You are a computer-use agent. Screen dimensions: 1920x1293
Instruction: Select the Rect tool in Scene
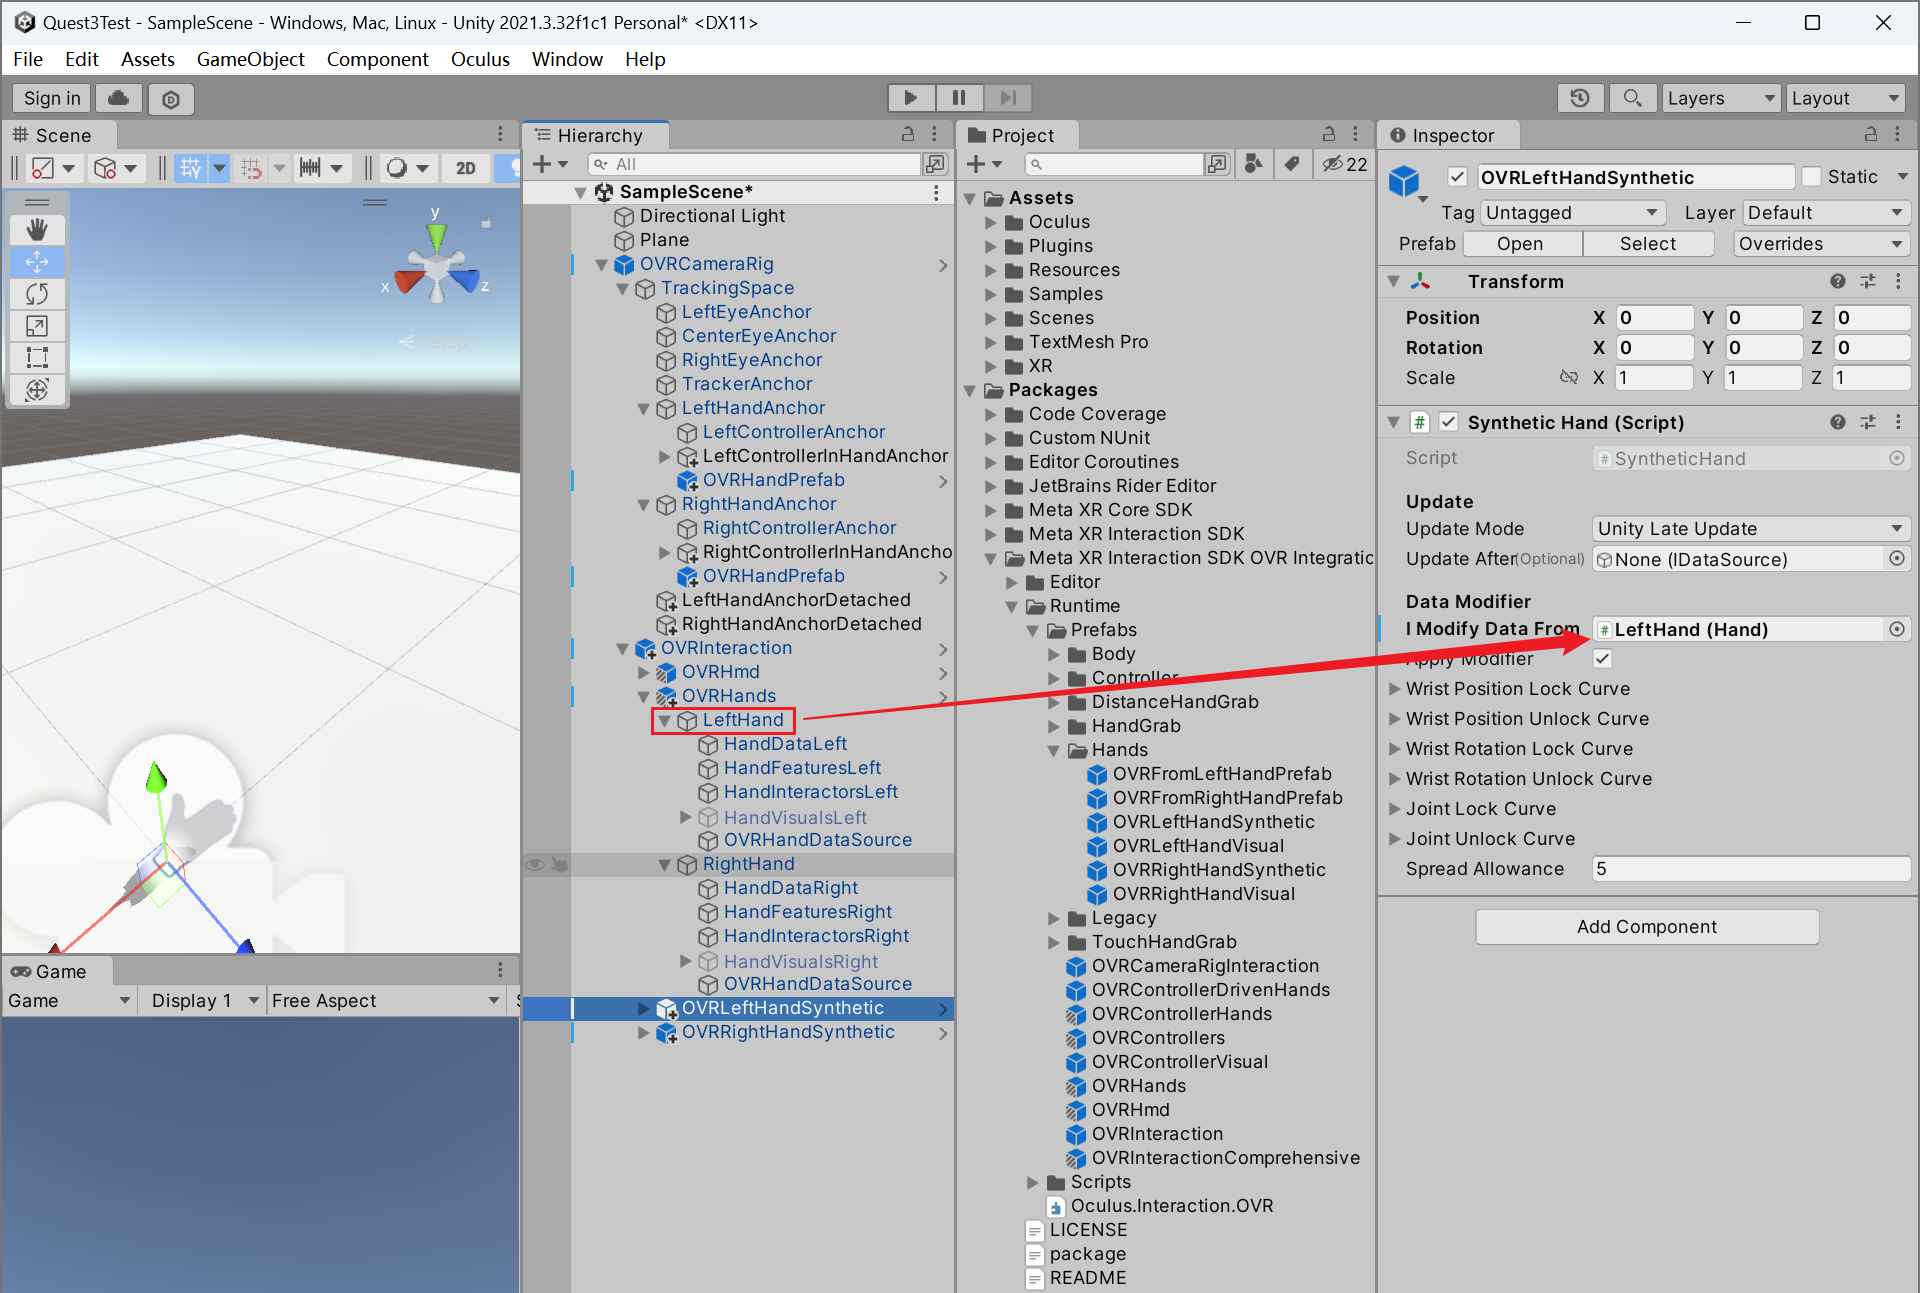click(37, 358)
